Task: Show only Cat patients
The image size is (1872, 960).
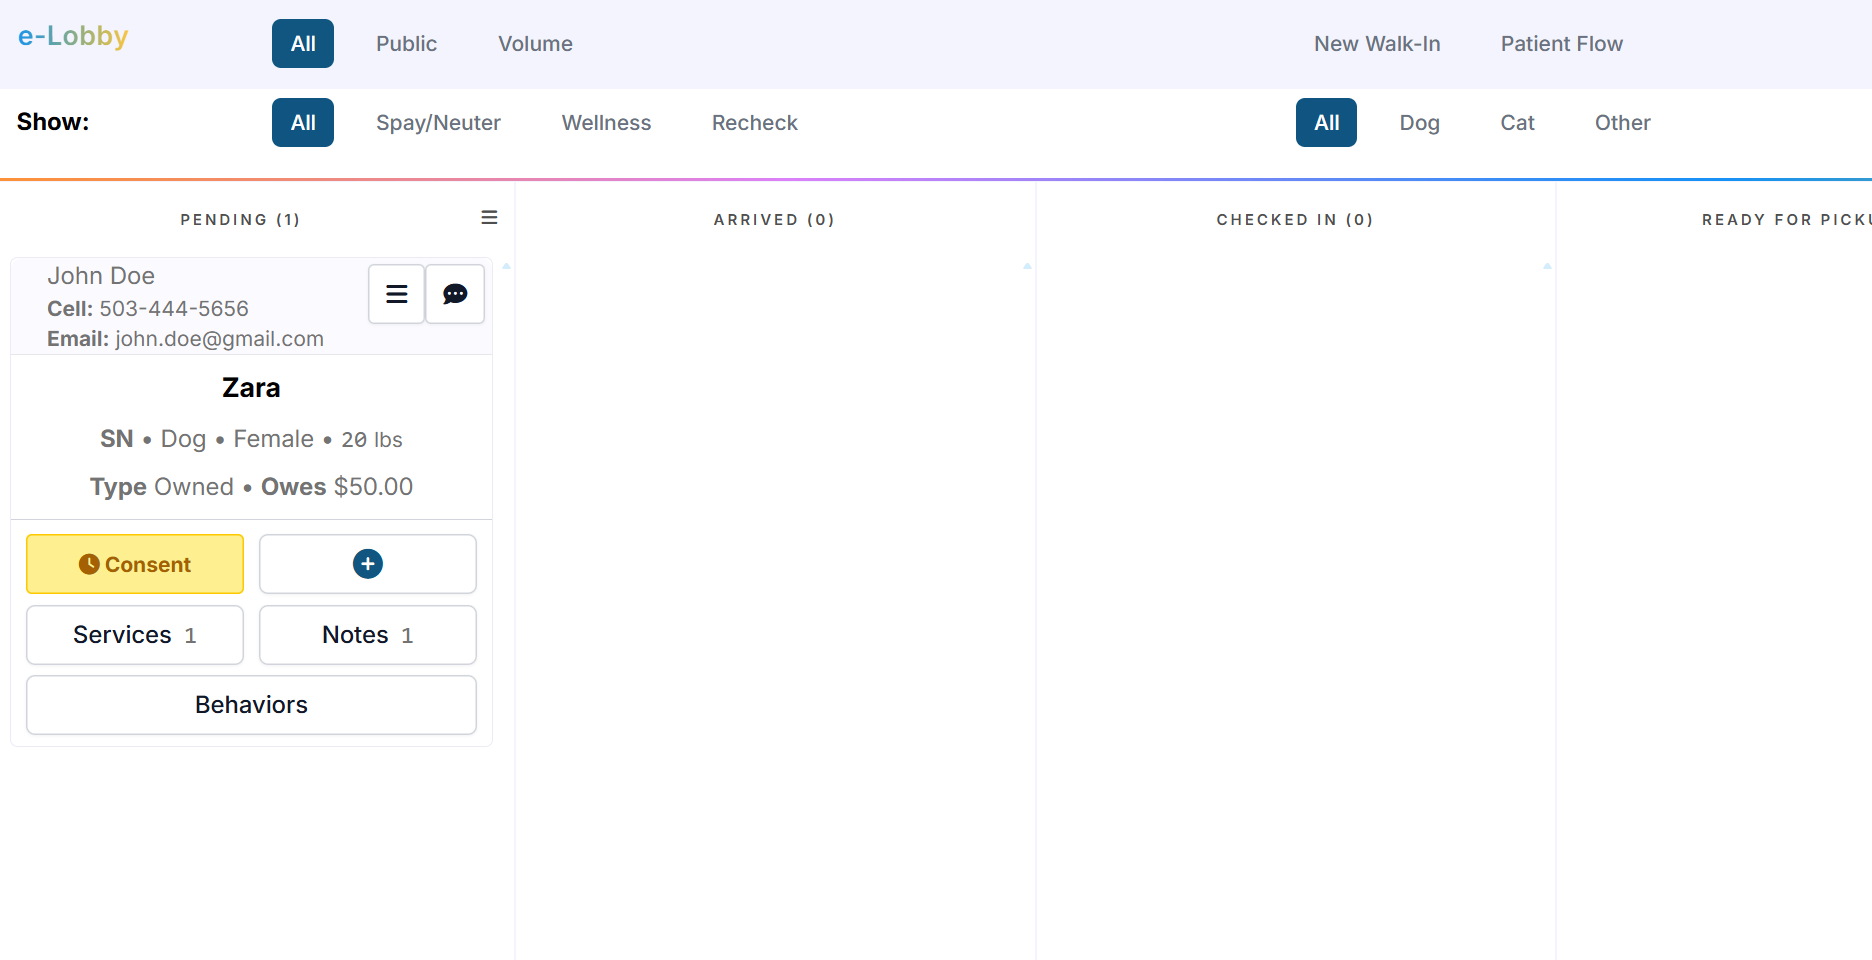Action: coord(1517,123)
